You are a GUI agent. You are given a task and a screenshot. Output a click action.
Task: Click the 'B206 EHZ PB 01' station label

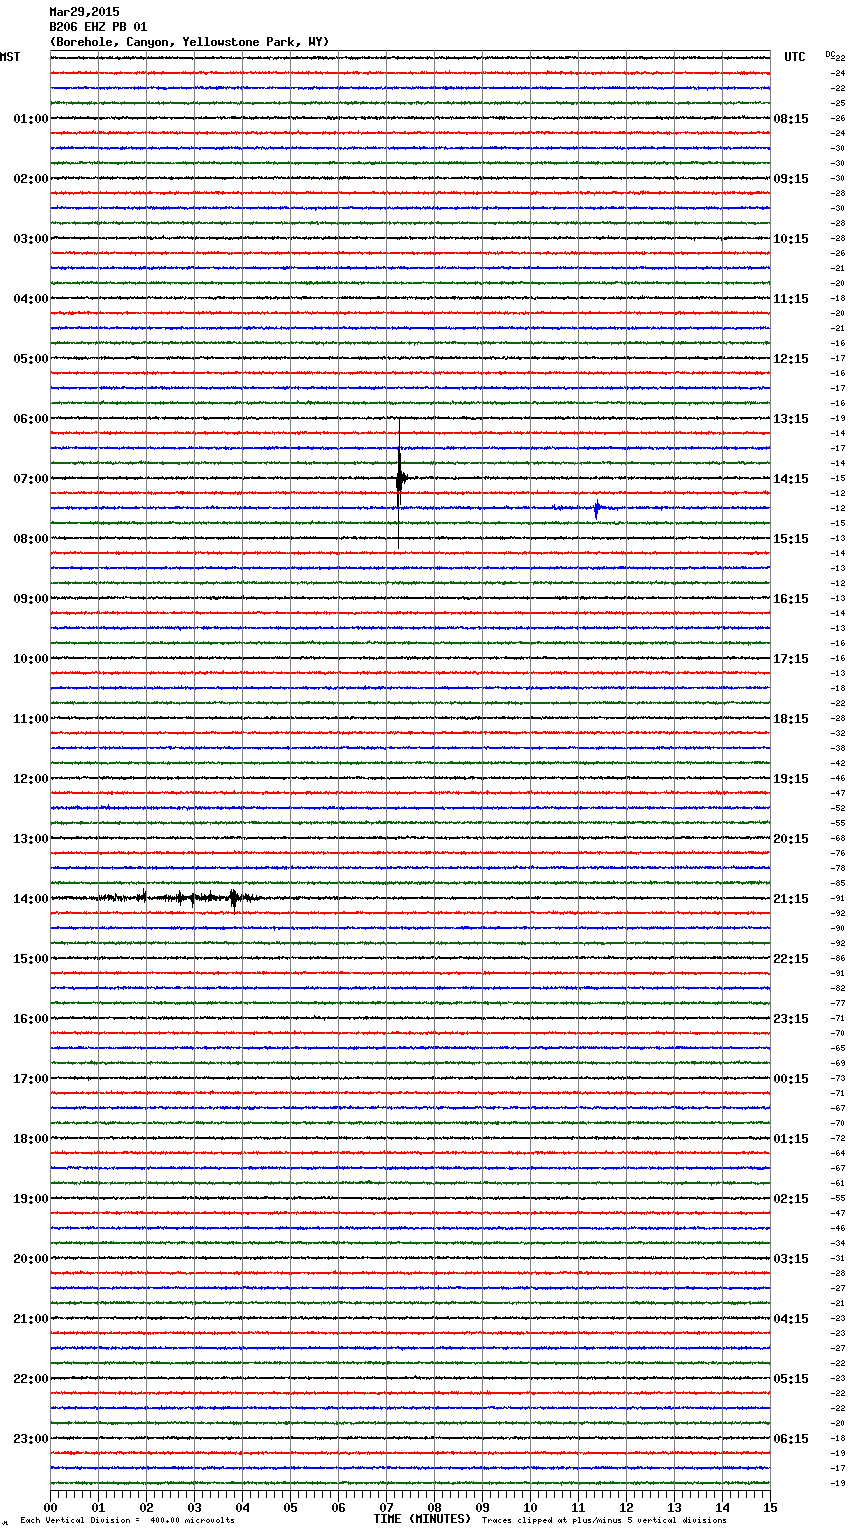(x=98, y=27)
